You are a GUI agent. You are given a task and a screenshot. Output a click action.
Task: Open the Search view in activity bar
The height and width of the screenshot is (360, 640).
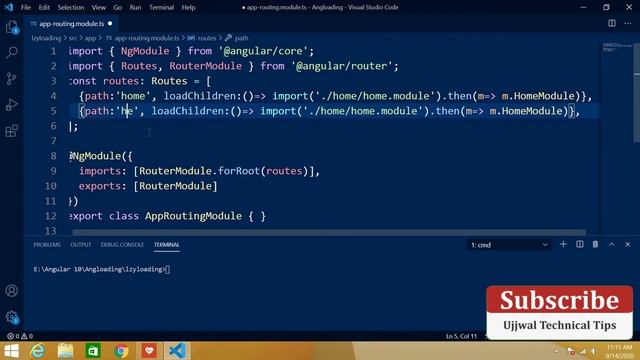click(x=12, y=52)
